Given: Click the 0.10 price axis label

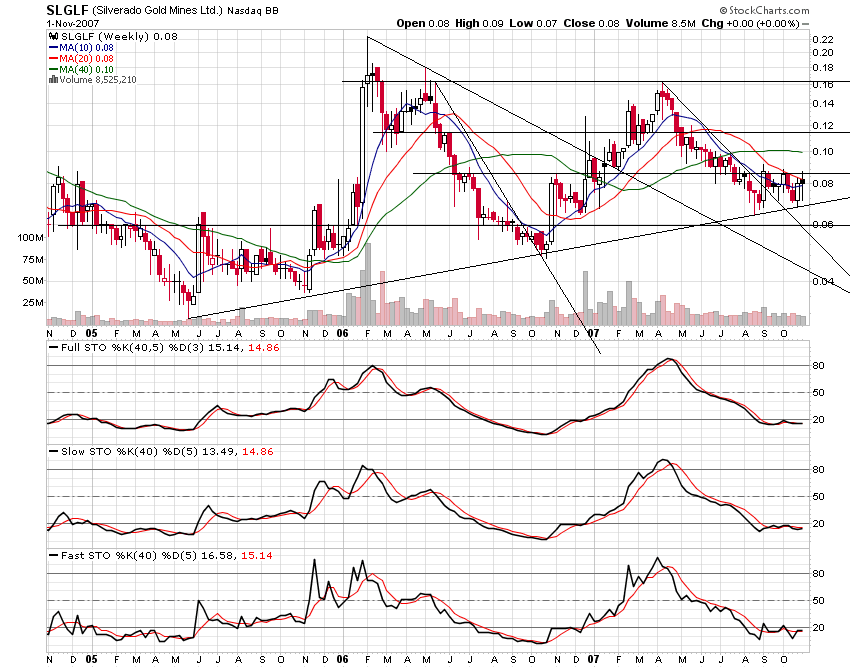Looking at the screenshot, I should point(823,152).
